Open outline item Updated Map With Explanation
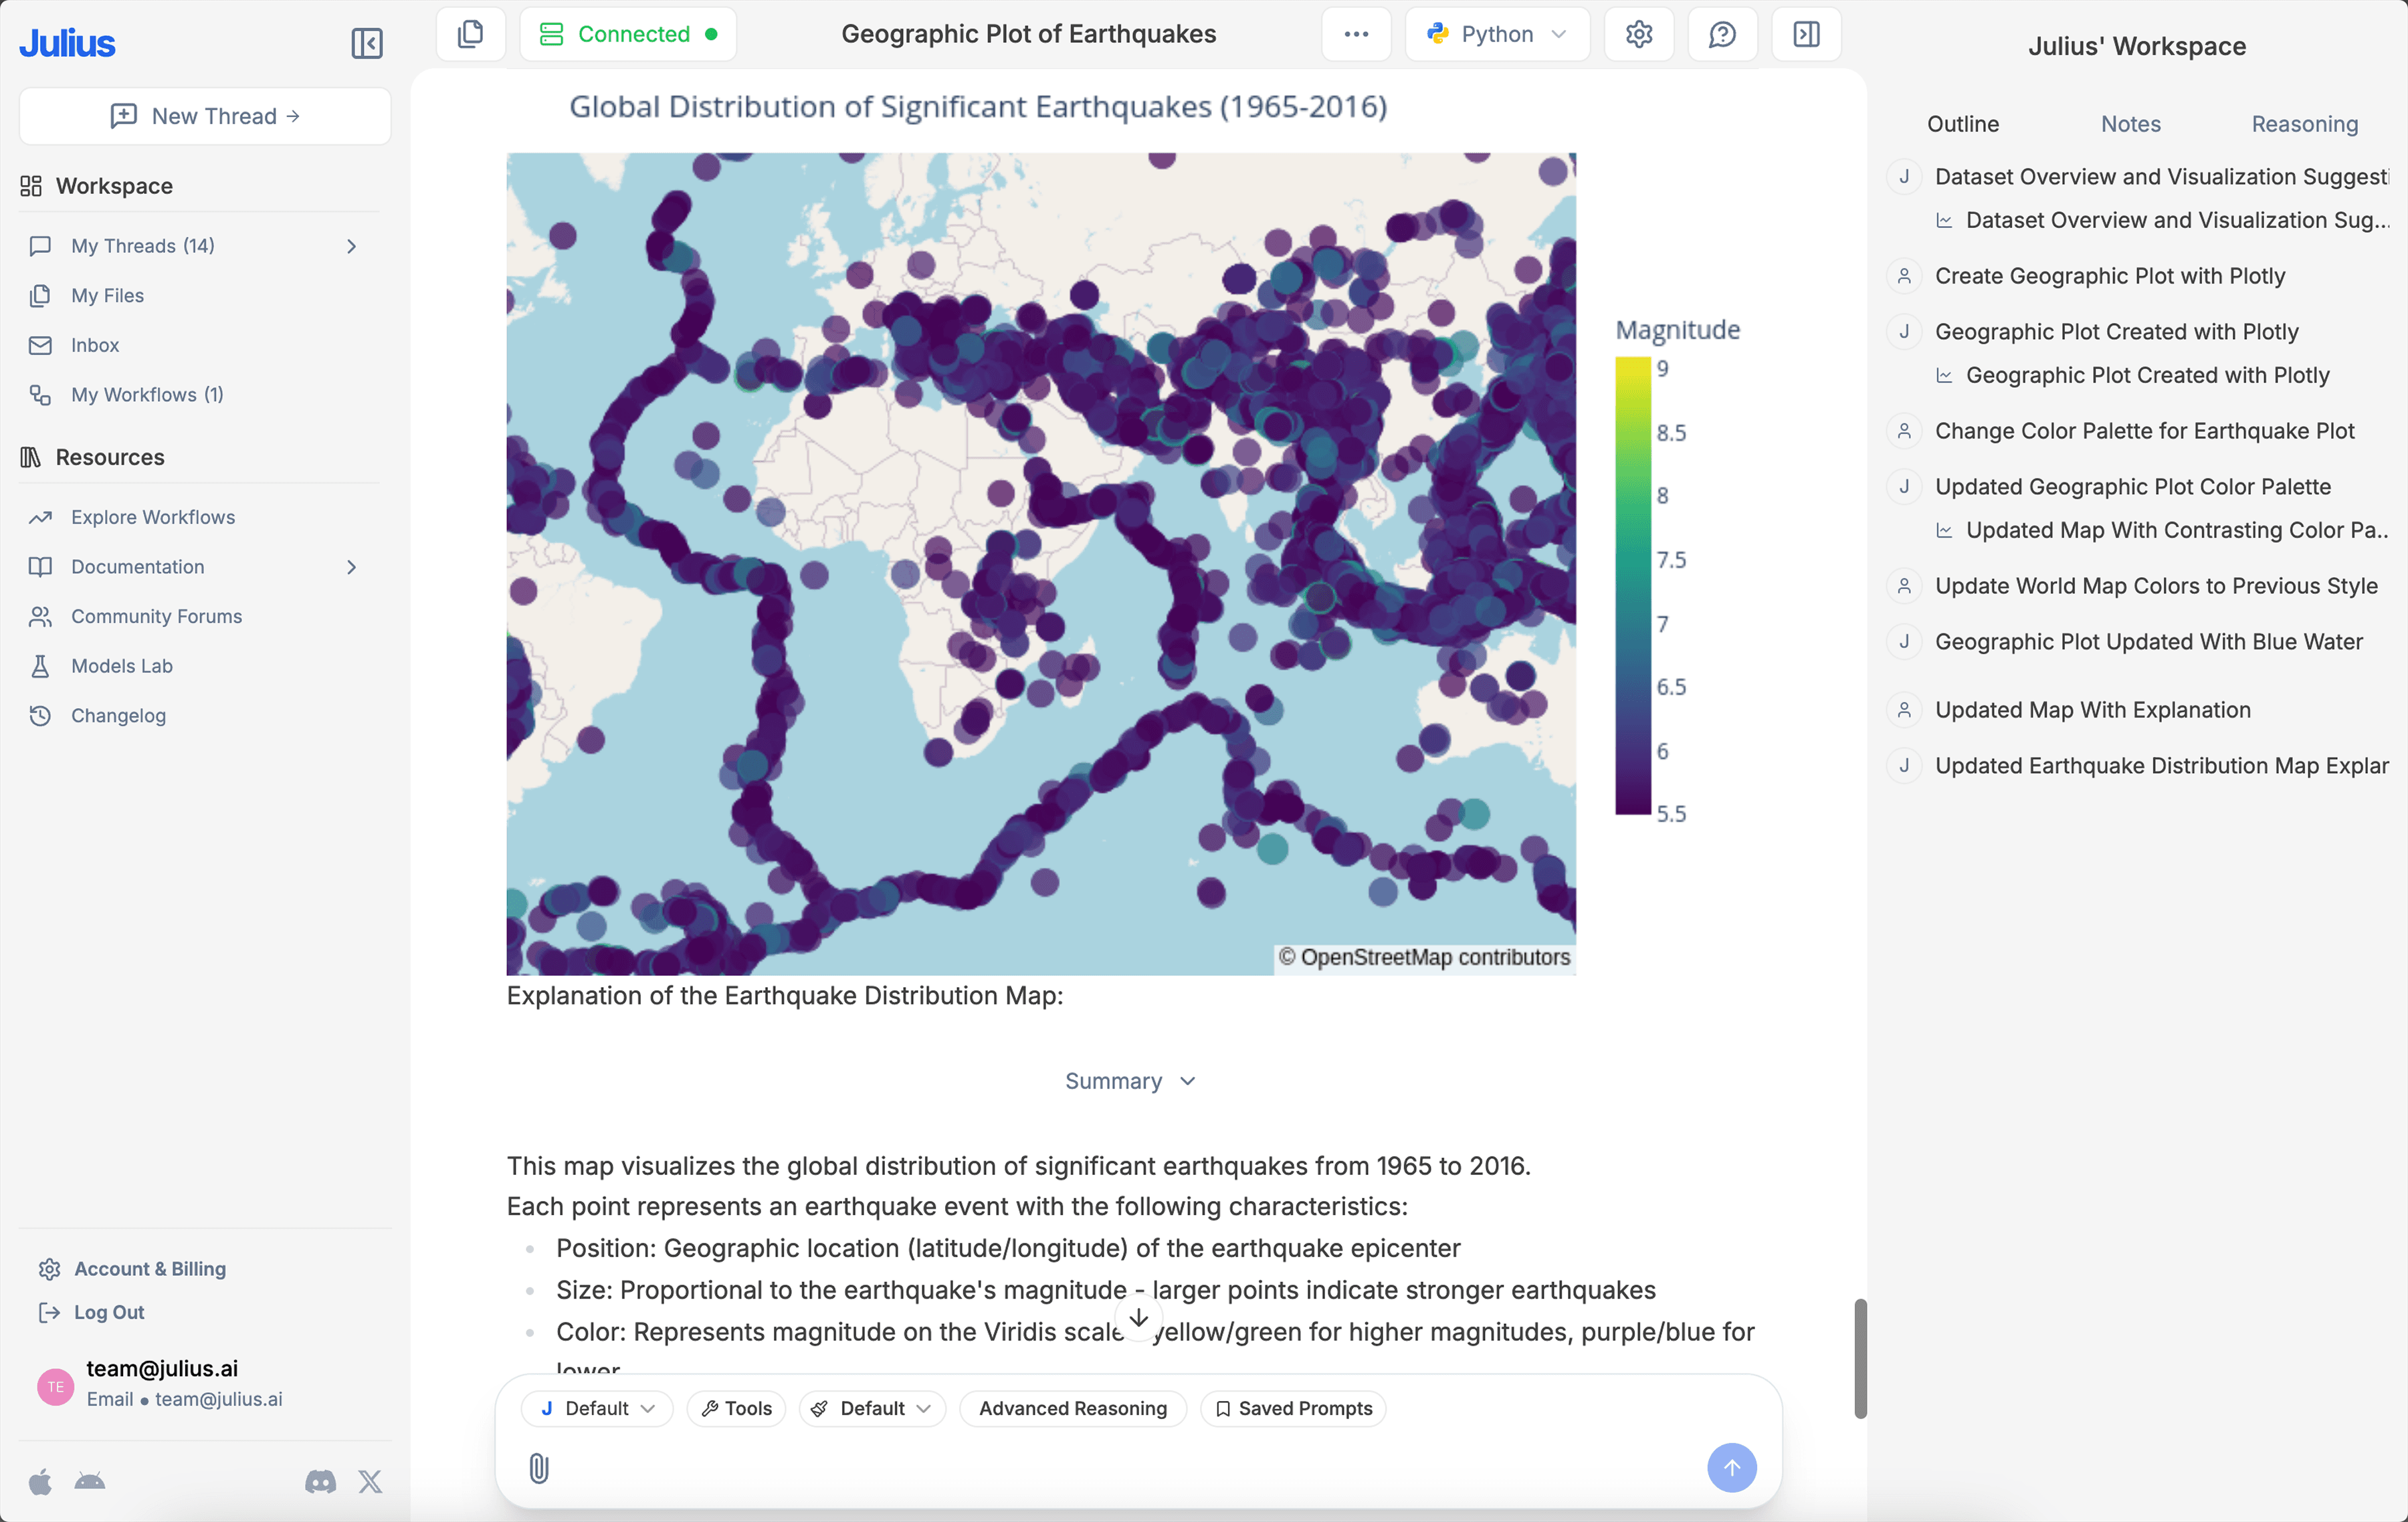2408x1522 pixels. pos(2092,710)
